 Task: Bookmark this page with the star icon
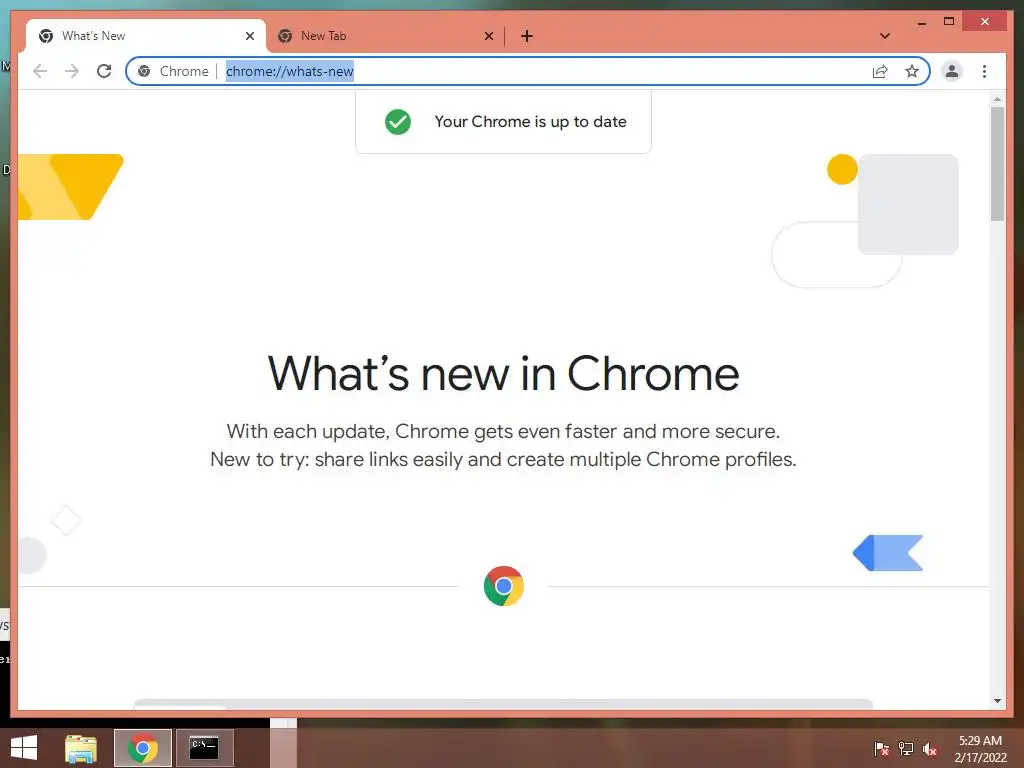912,71
